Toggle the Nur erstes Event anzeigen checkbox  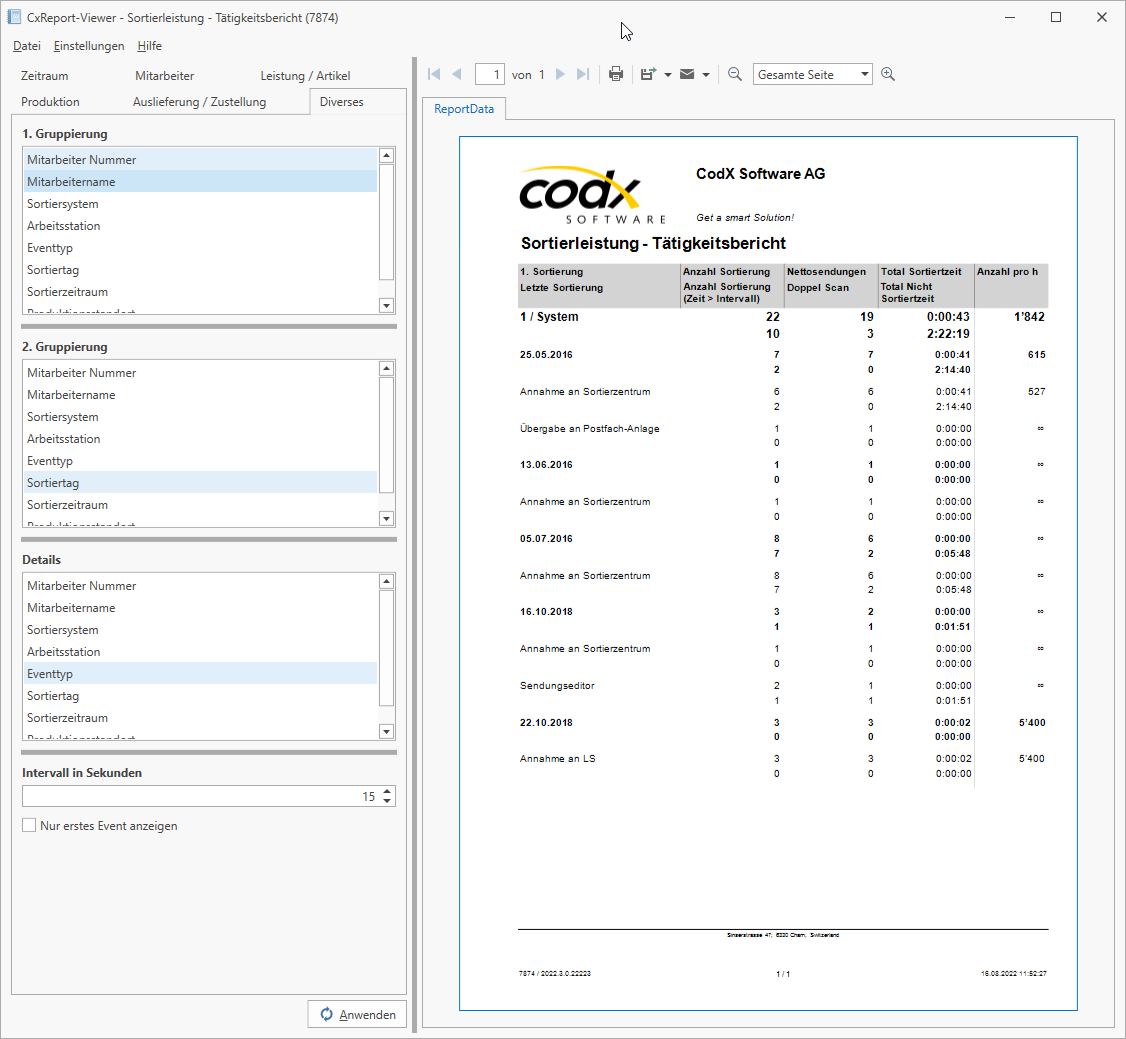coord(29,825)
